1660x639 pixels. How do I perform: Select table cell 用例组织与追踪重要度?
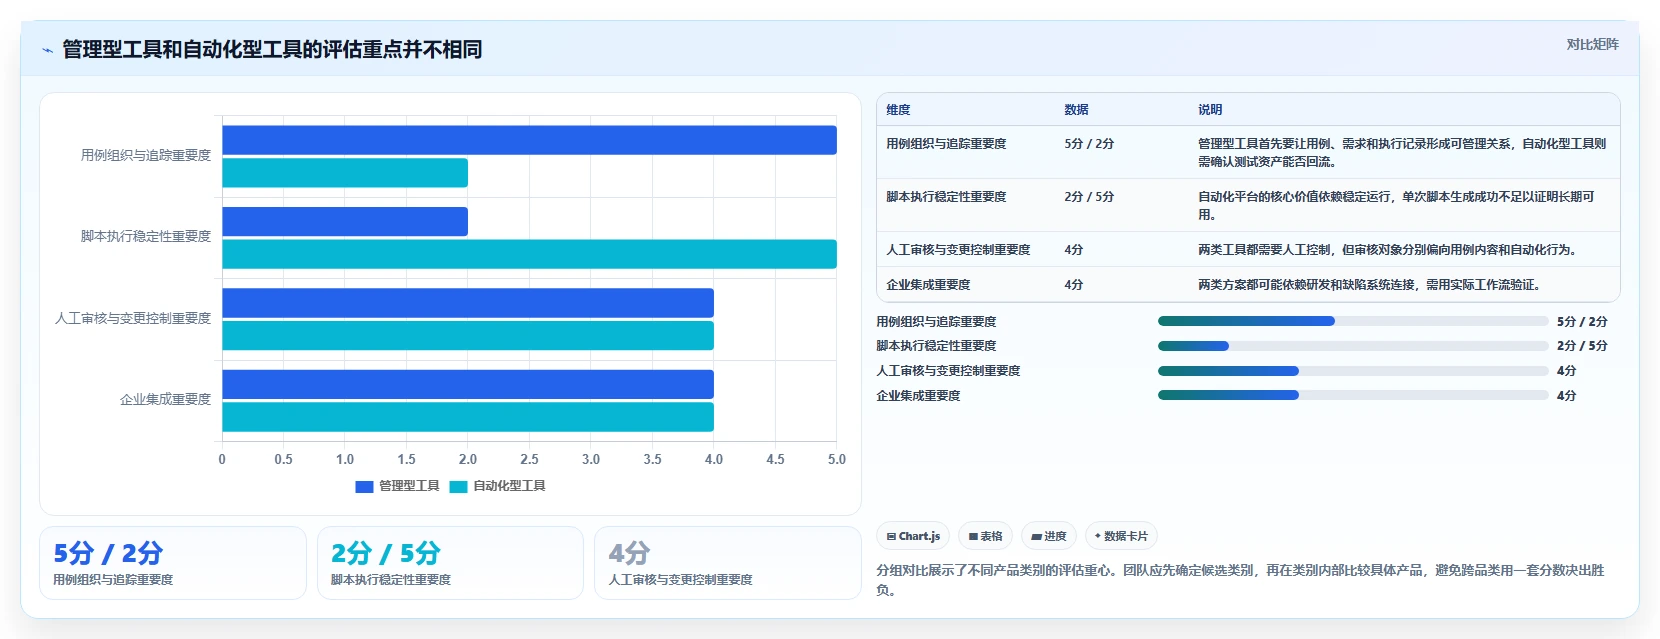946,144
